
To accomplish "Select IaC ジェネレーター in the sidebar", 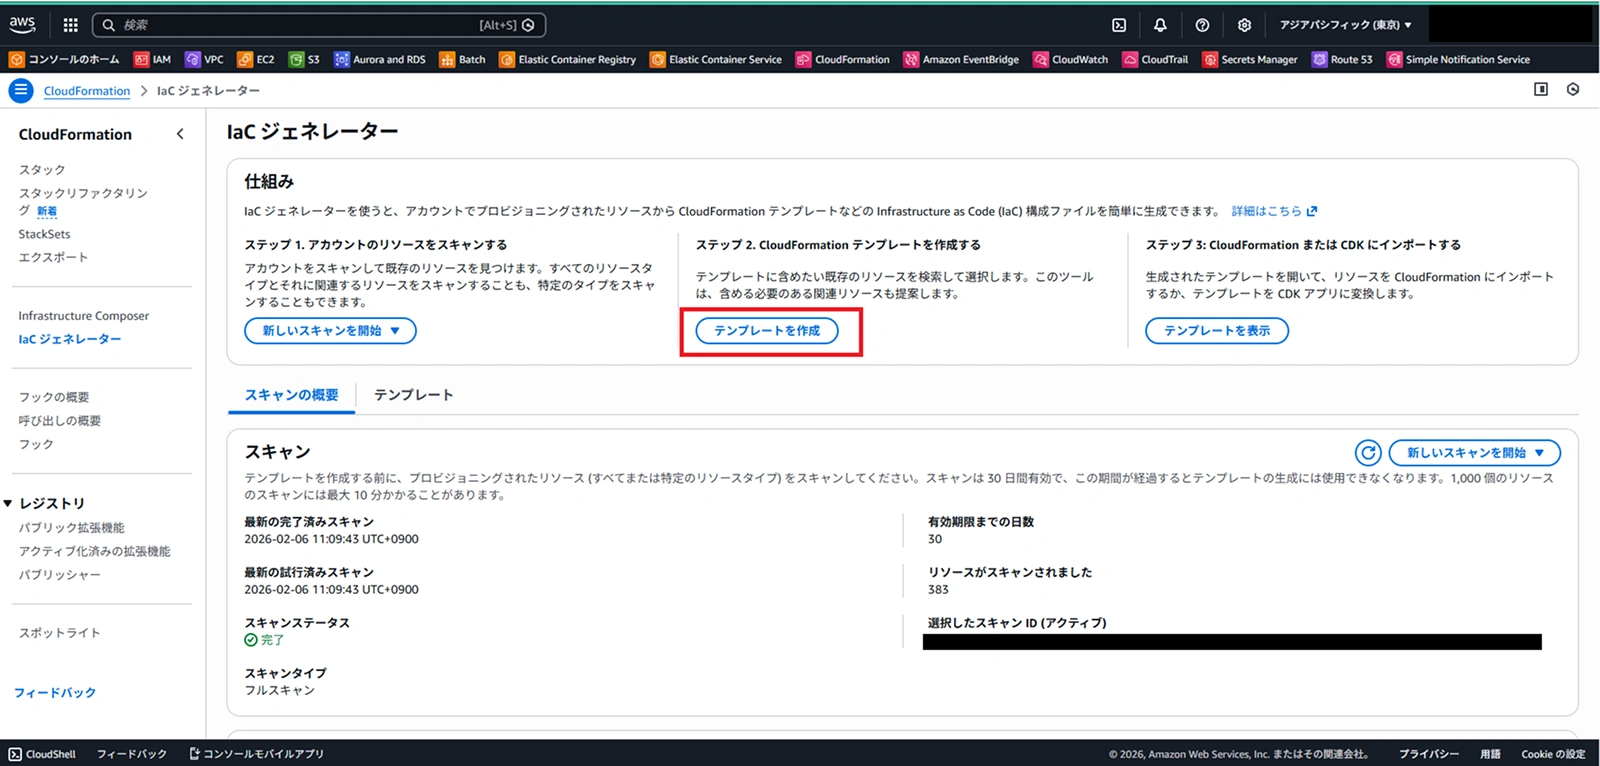I will [x=70, y=339].
